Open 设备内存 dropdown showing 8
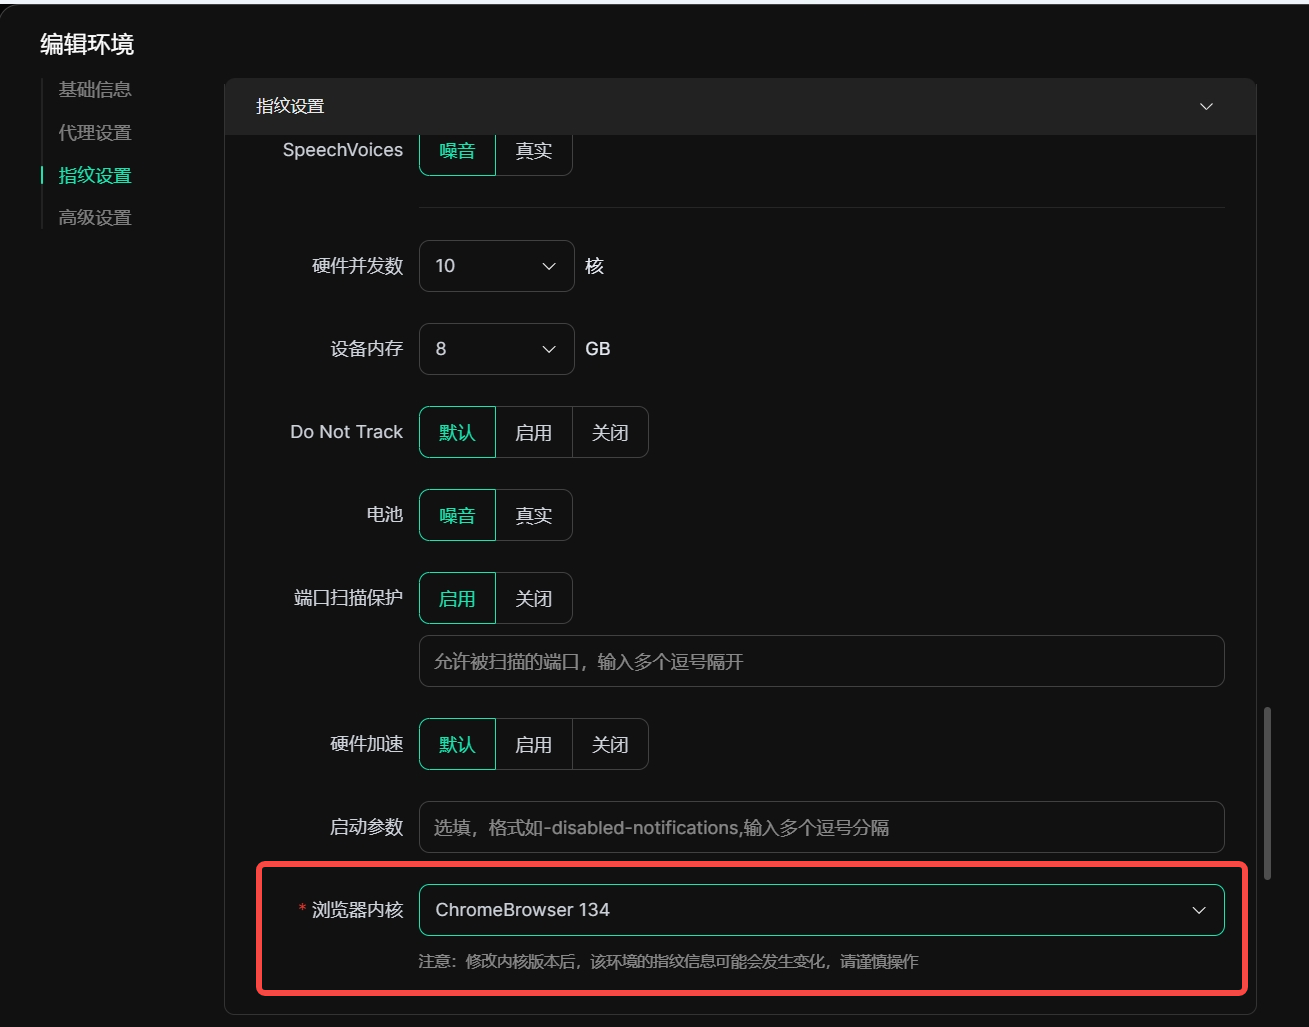The width and height of the screenshot is (1309, 1027). pyautogui.click(x=497, y=349)
